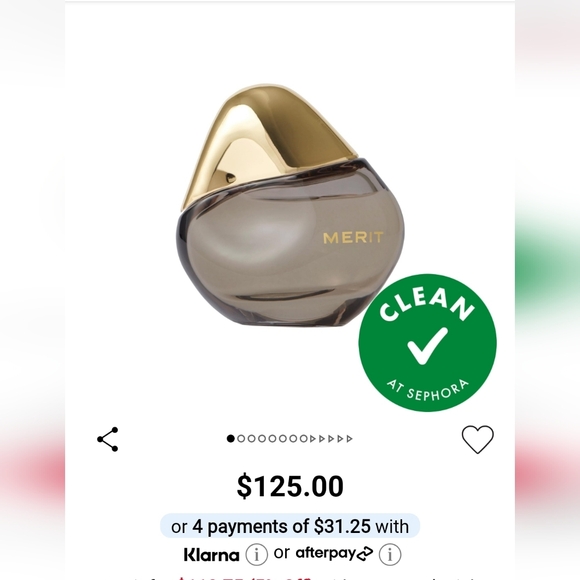
Task: Tap the Clean at Sephora badge
Action: pos(428,343)
